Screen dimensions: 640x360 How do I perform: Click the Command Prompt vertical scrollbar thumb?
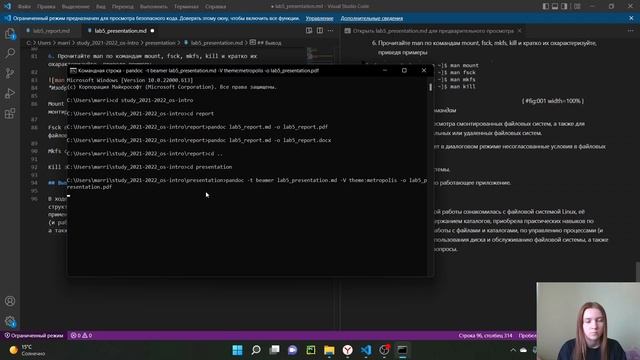point(430,87)
